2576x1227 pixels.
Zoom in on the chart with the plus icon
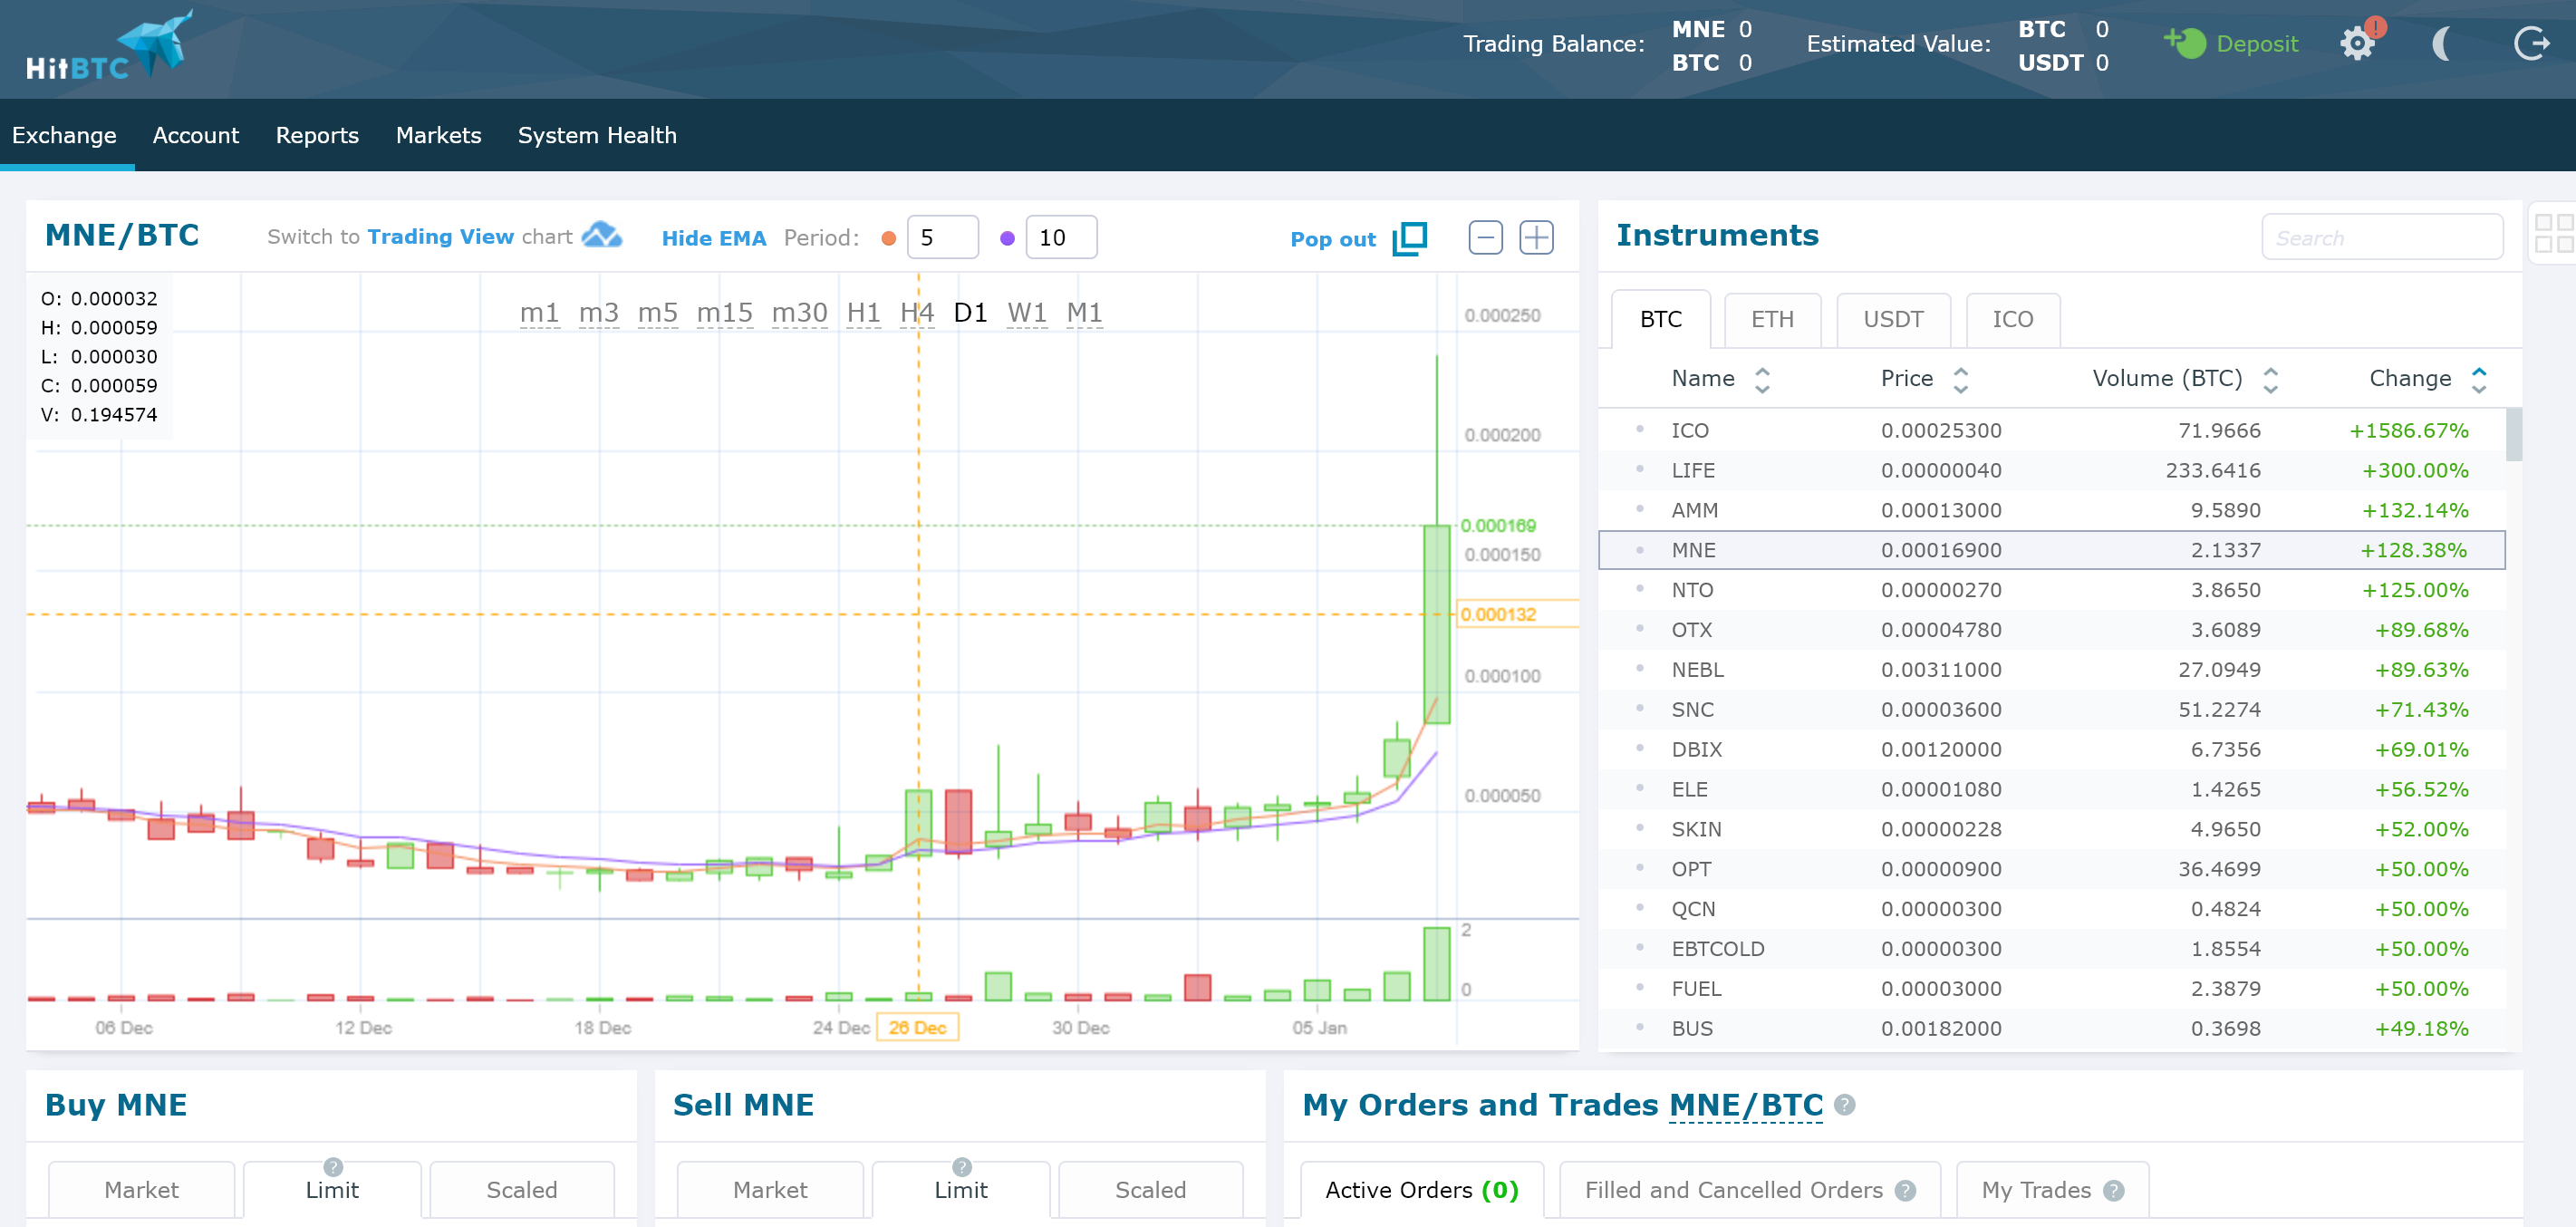pos(1536,237)
